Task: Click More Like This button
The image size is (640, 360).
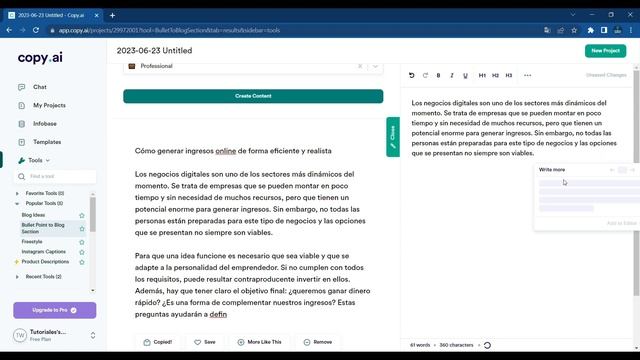Action: (260, 342)
